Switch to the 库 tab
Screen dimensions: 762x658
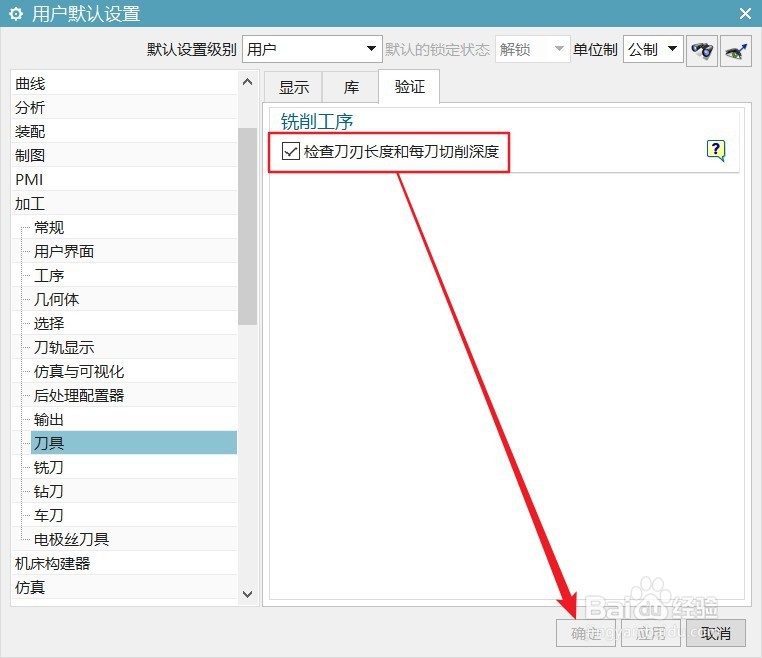click(351, 87)
